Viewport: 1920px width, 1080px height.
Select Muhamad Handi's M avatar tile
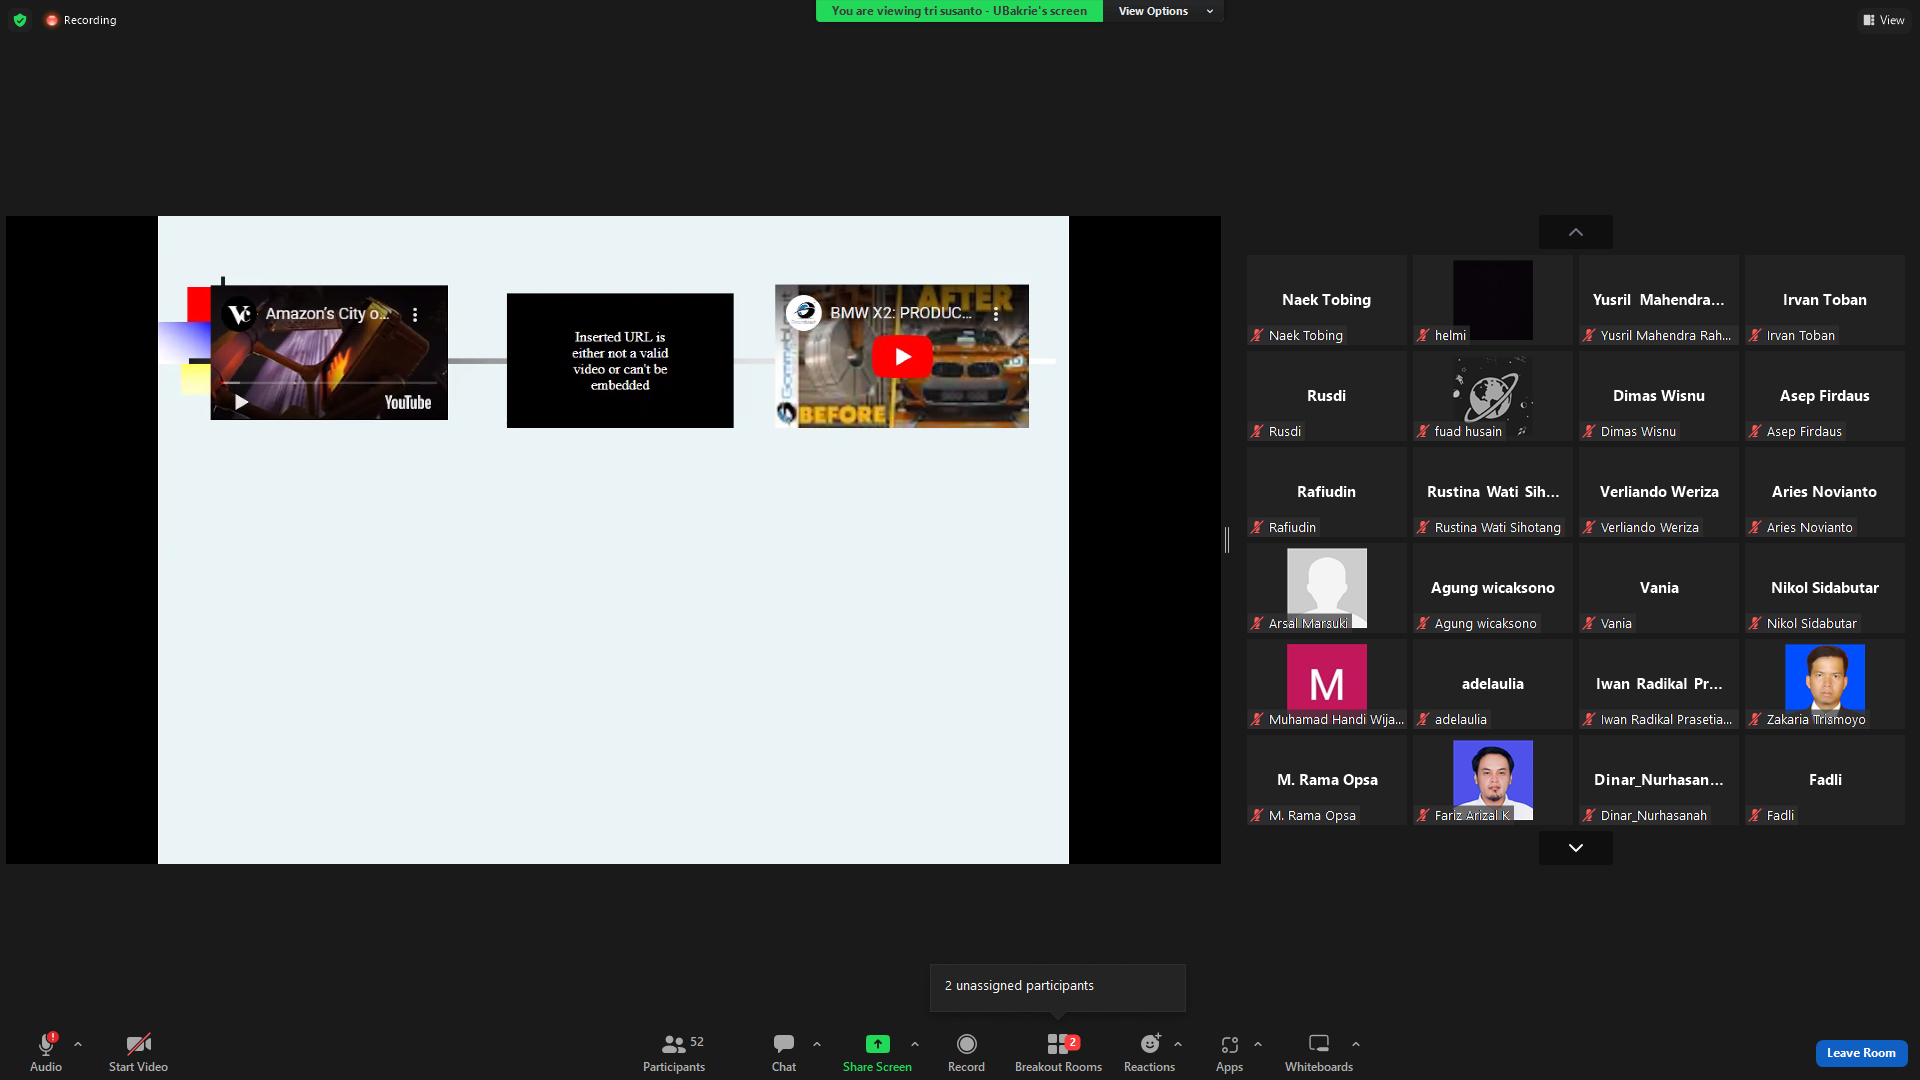[1327, 684]
